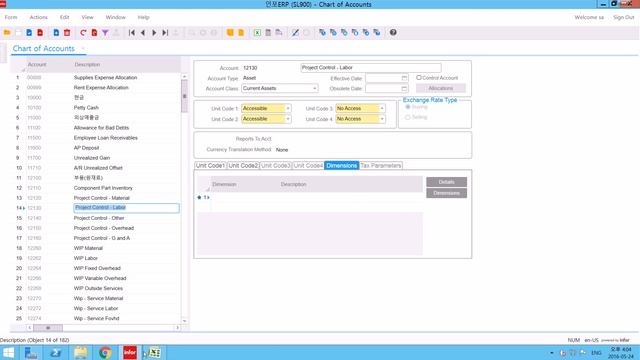Click the Effective Date input field
Image resolution: width=640 pixels, height=360 pixels.
pos(383,78)
